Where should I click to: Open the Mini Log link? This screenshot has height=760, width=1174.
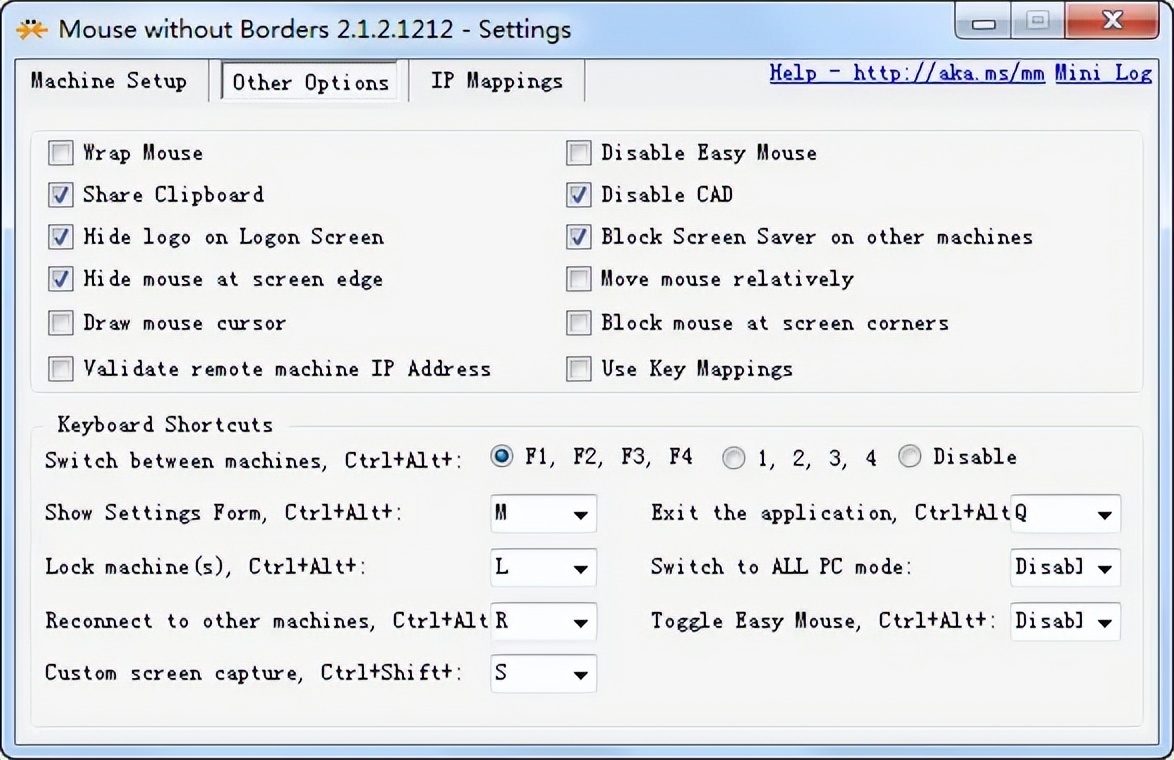[x=1103, y=73]
